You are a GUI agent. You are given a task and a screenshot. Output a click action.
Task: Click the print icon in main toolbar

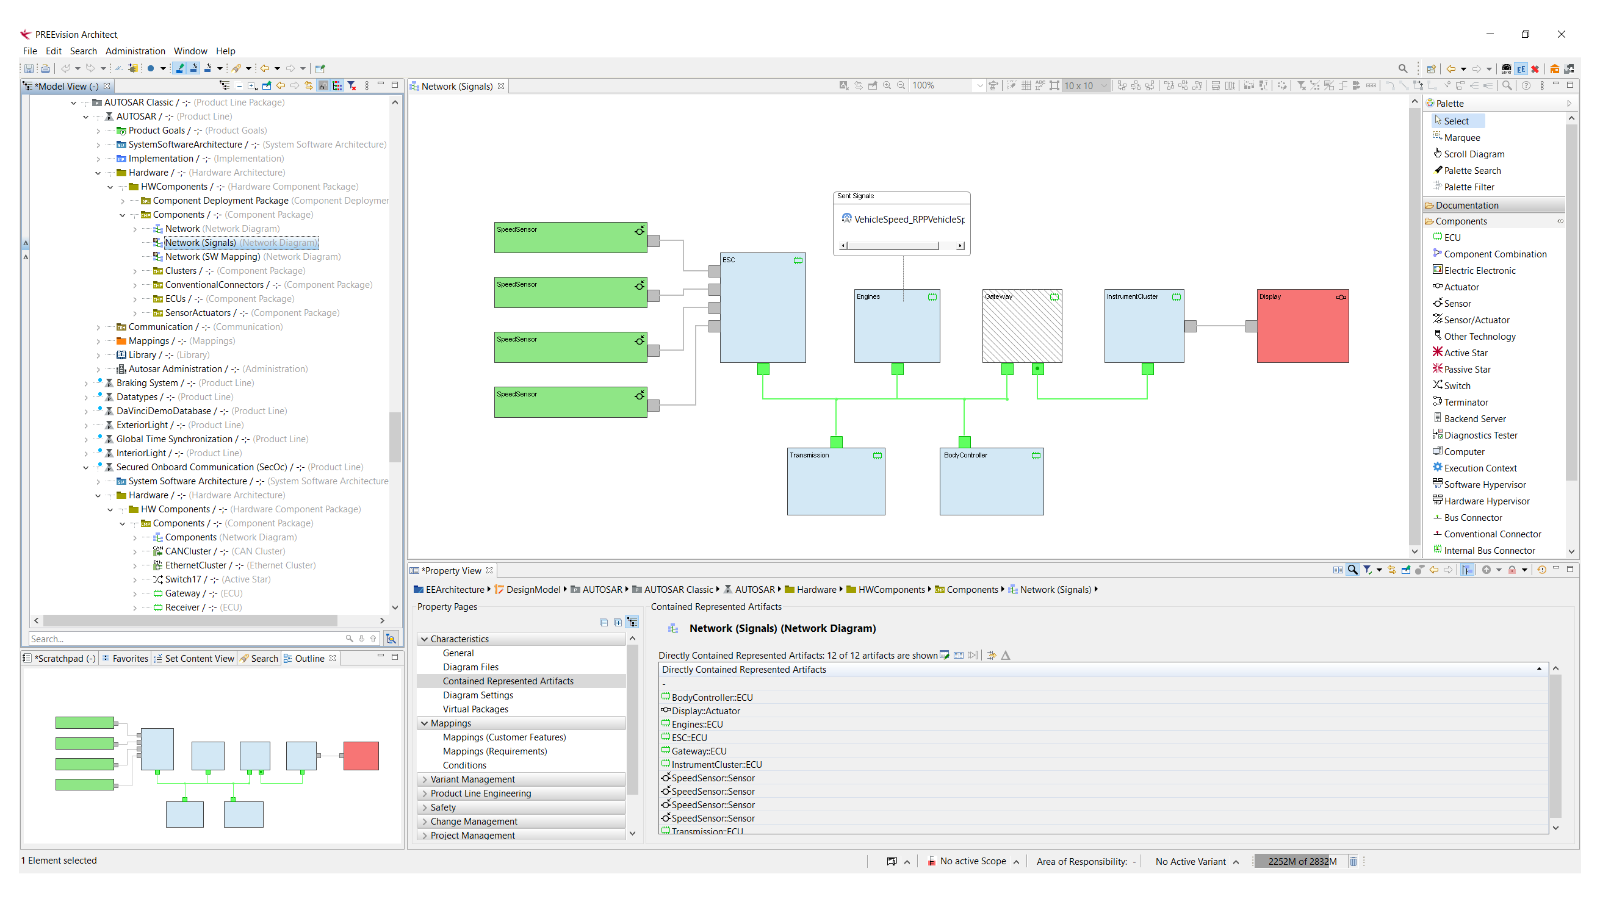click(x=45, y=69)
